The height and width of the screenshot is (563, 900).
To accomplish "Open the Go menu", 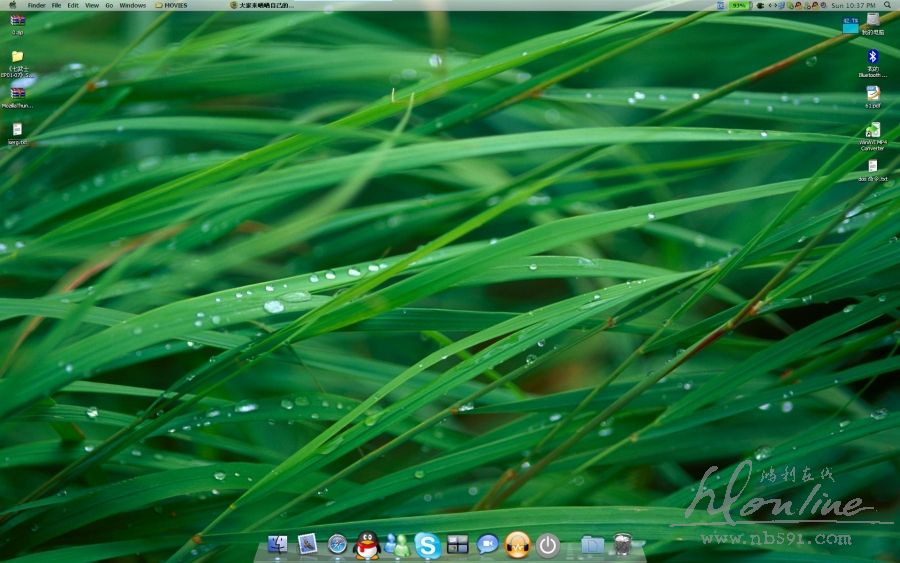I will coord(109,5).
